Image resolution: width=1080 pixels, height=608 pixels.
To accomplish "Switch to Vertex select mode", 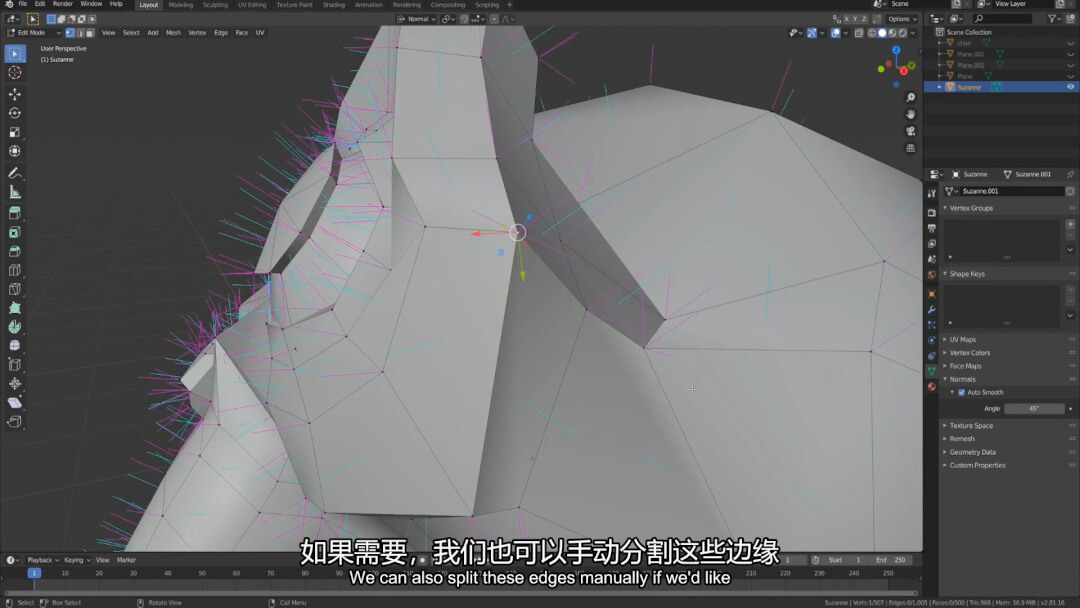I will [70, 32].
